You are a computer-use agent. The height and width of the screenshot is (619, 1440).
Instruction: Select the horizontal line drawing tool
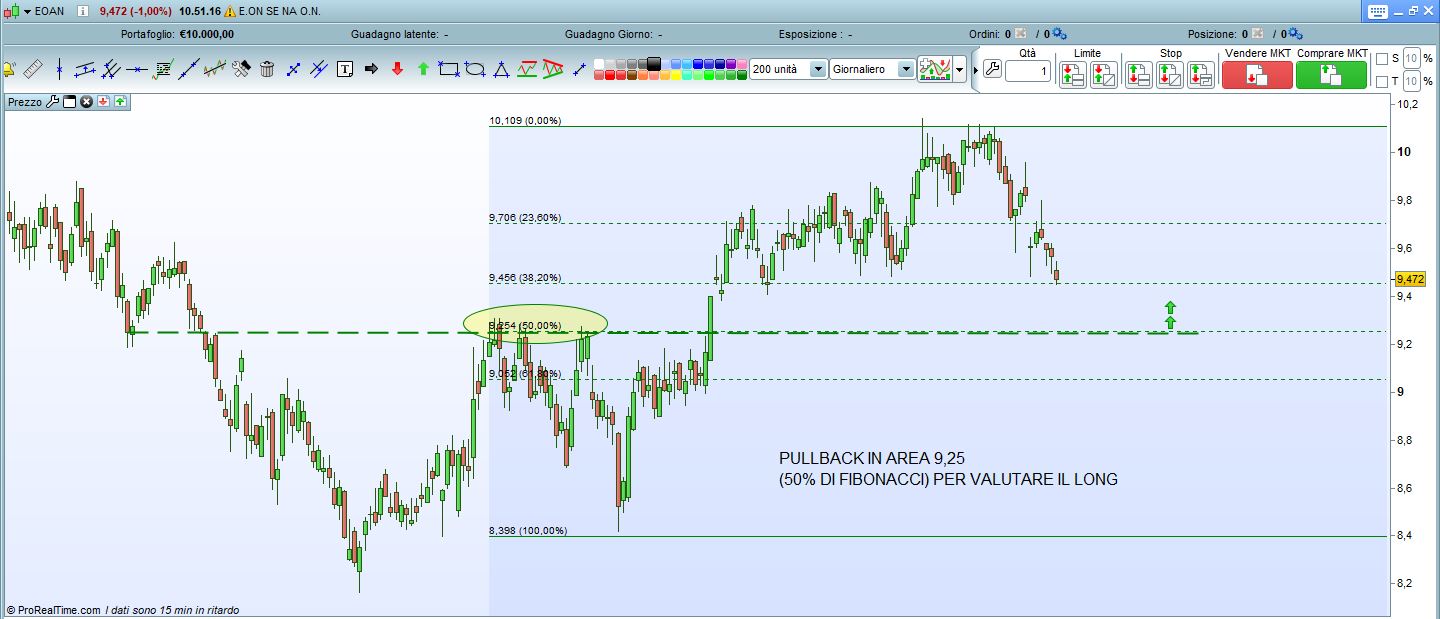(x=136, y=69)
